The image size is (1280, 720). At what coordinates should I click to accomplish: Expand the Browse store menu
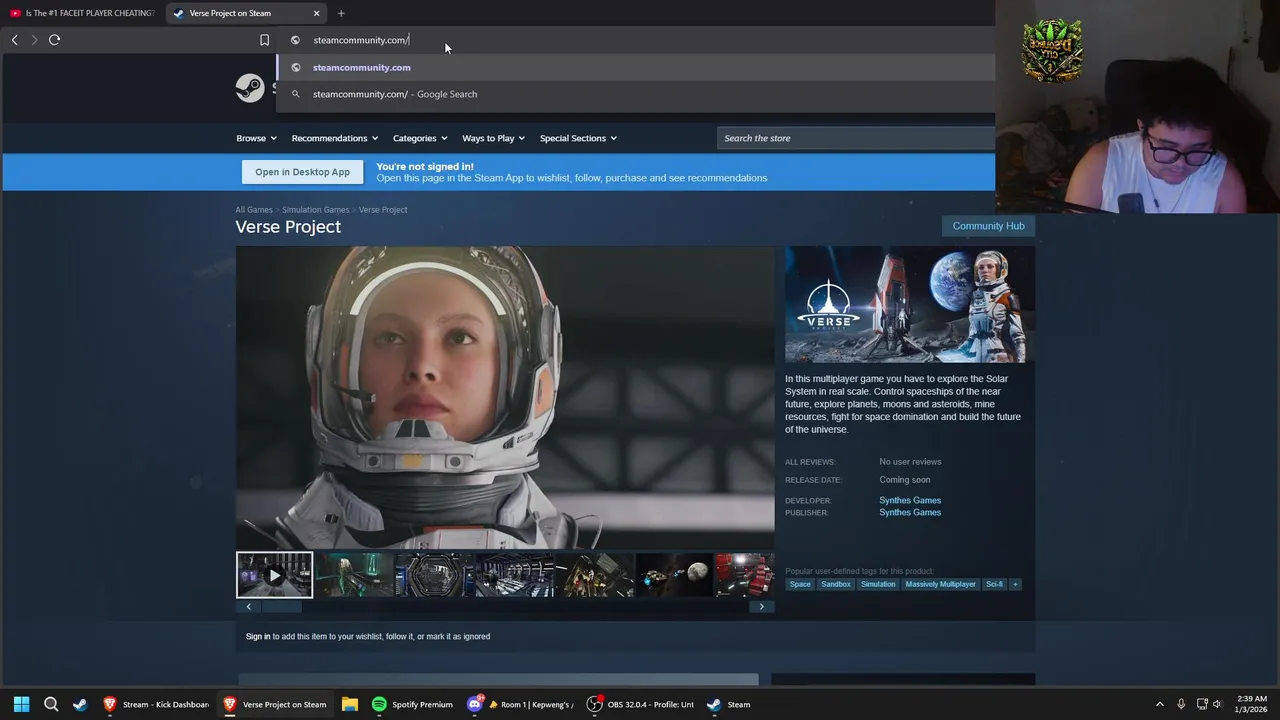point(256,138)
